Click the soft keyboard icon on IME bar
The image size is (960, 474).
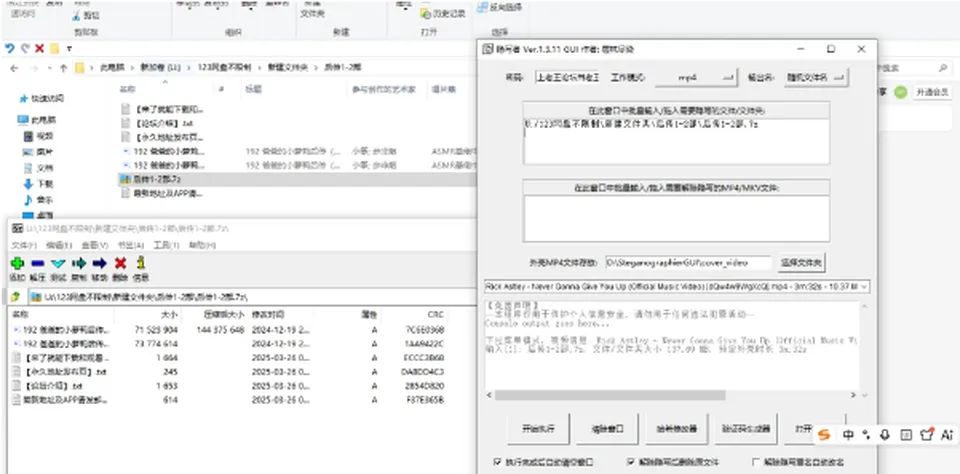click(906, 435)
